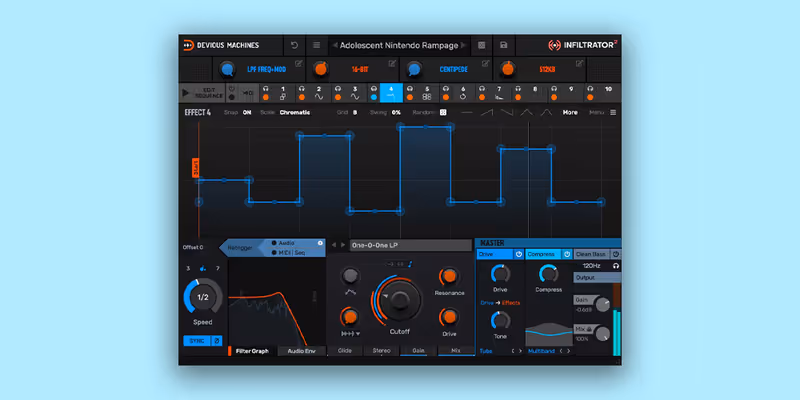Image resolution: width=800 pixels, height=400 pixels.
Task: Click the Clean Bass 120Hz headphone icon
Action: coord(616,266)
